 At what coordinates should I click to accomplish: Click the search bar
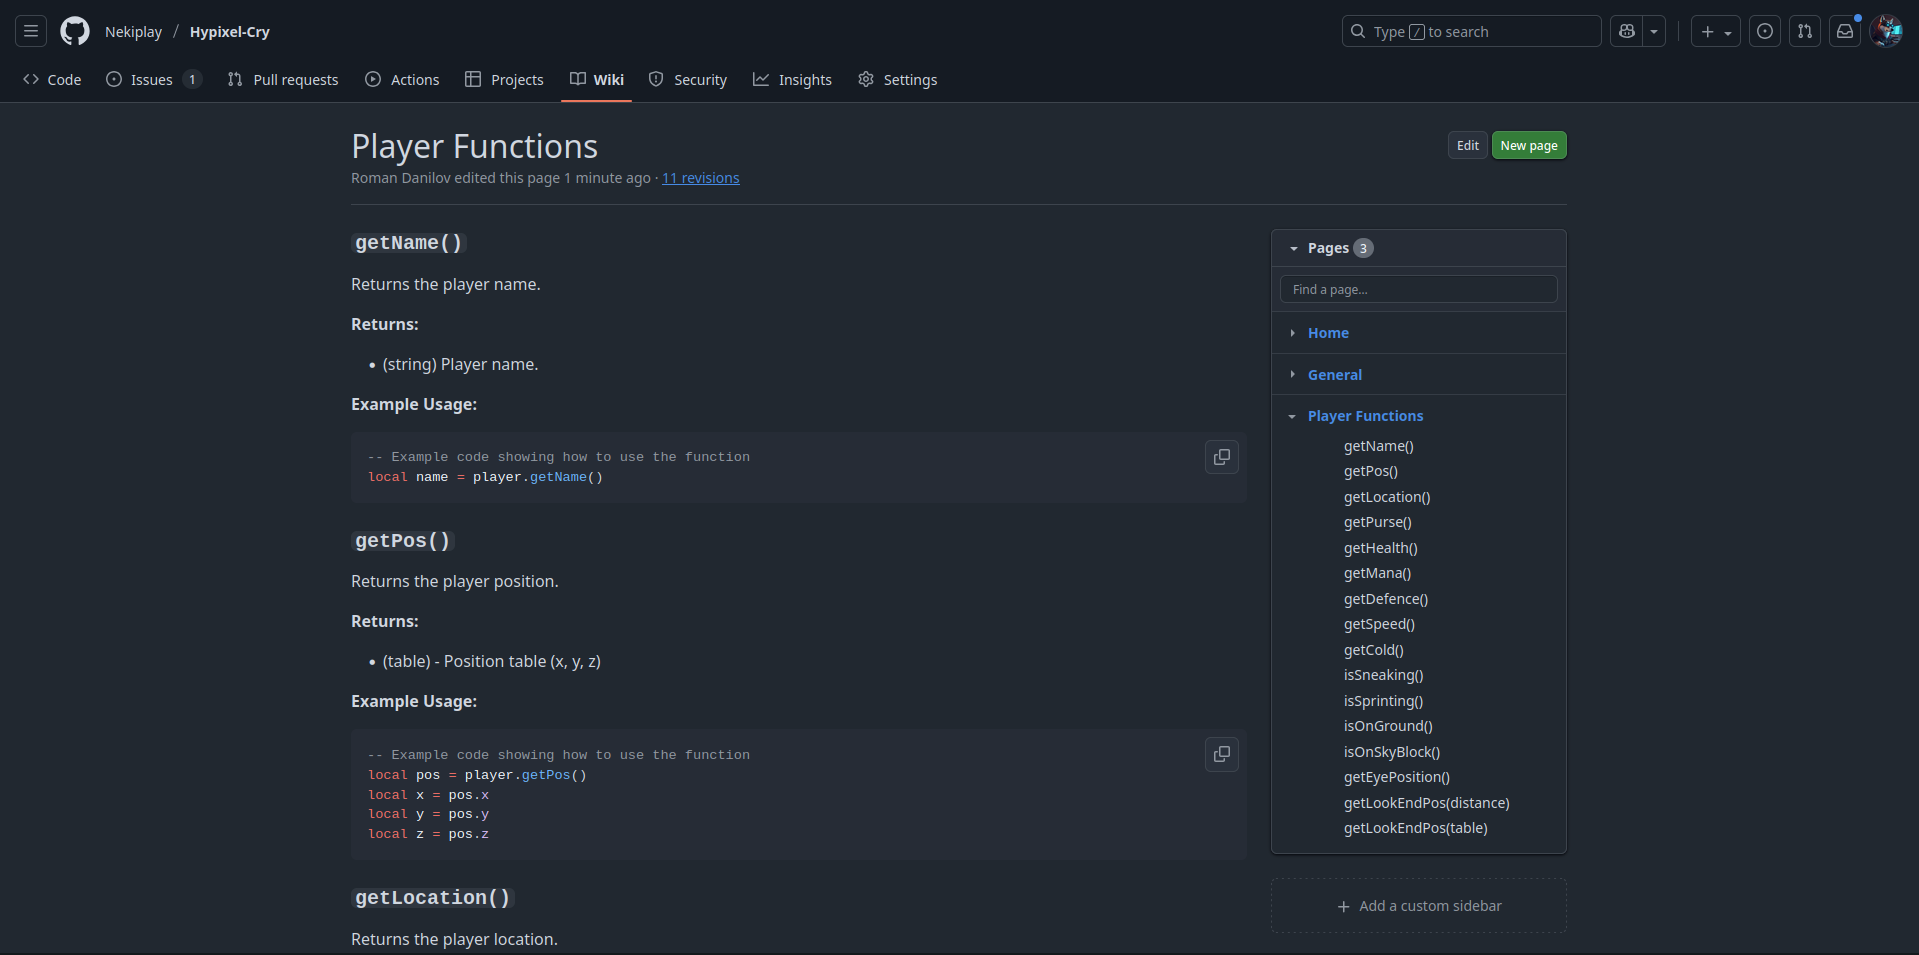1471,31
